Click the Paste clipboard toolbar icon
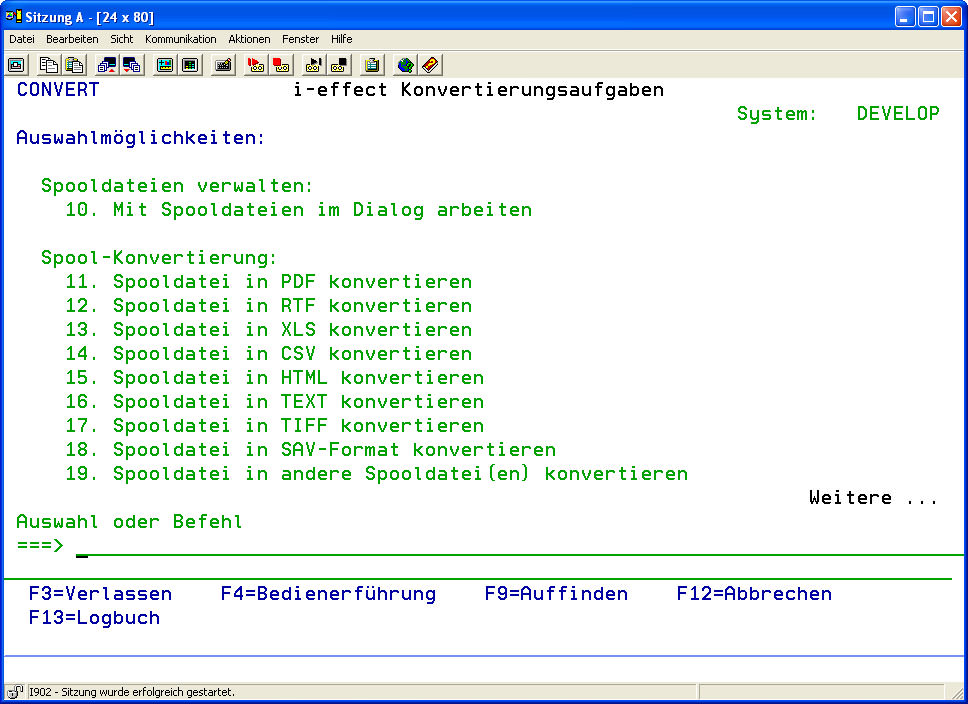Viewport: 968px width, 704px height. click(75, 65)
